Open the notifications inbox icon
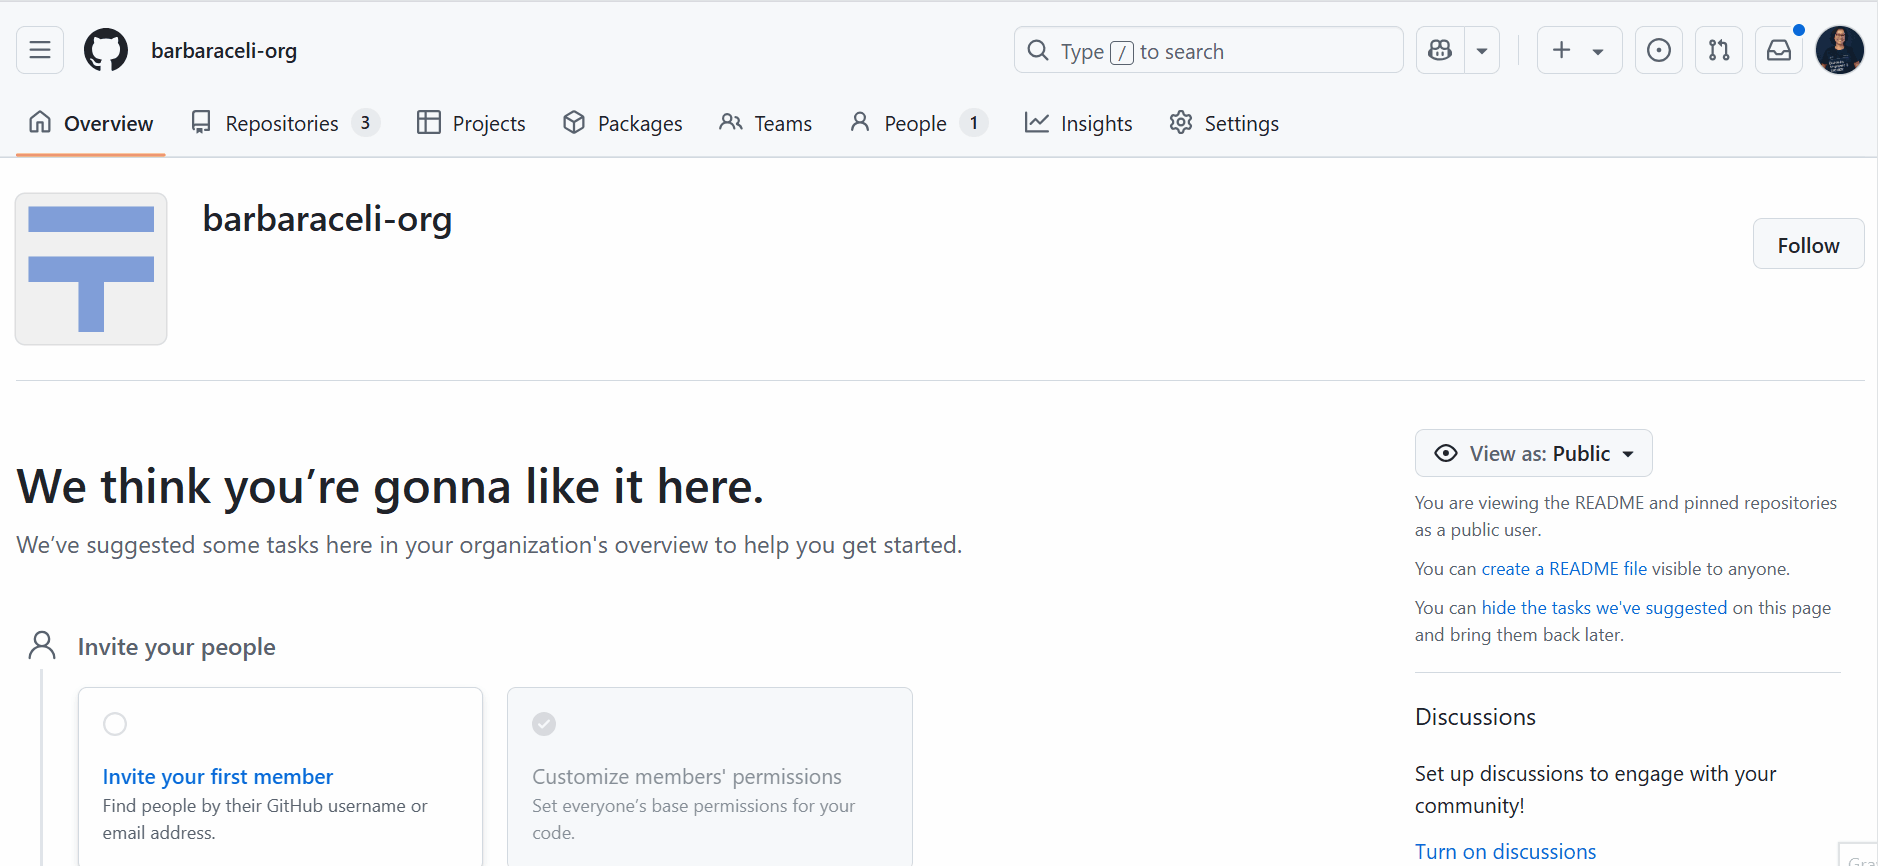Viewport: 1878px width, 866px height. [x=1779, y=50]
